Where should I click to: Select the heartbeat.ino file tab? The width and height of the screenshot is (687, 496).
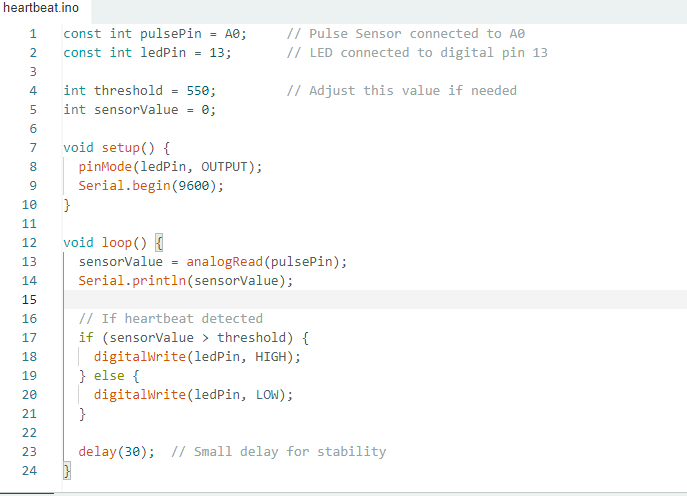(x=44, y=9)
